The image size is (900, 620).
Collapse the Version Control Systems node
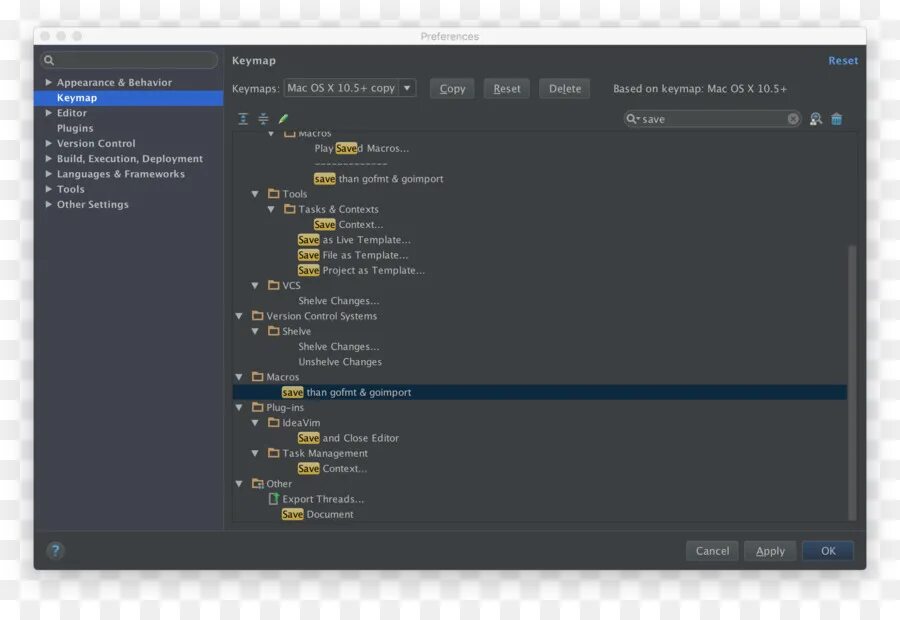click(239, 316)
